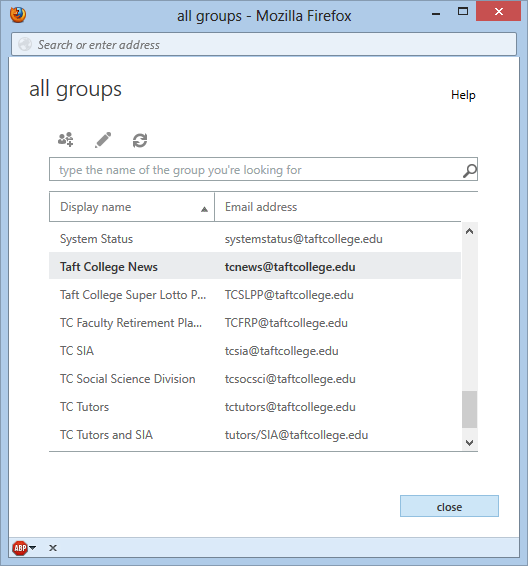Click the Firefox logo icon
The image size is (528, 566).
pos(18,15)
